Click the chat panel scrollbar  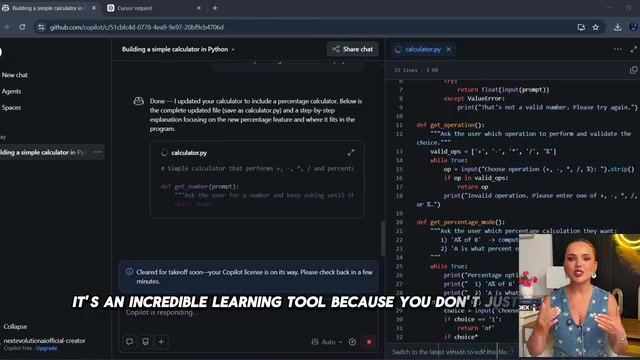tap(382, 239)
